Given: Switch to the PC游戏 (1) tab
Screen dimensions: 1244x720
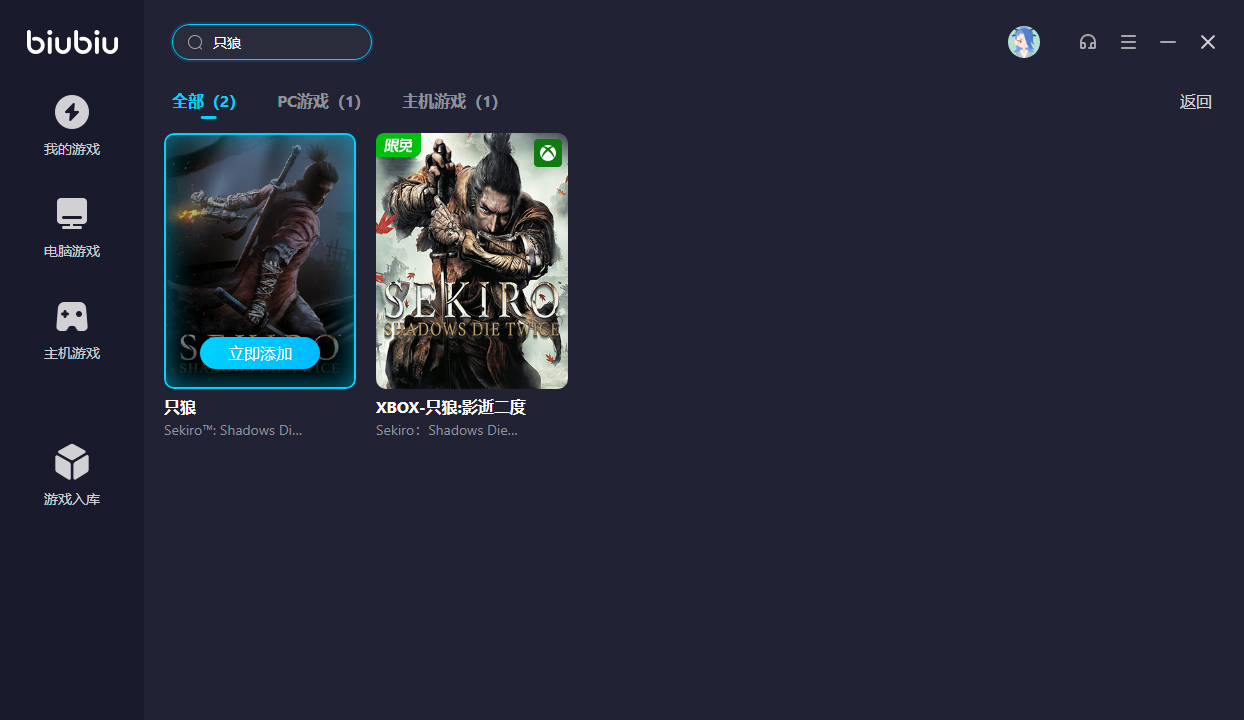Looking at the screenshot, I should (x=319, y=102).
